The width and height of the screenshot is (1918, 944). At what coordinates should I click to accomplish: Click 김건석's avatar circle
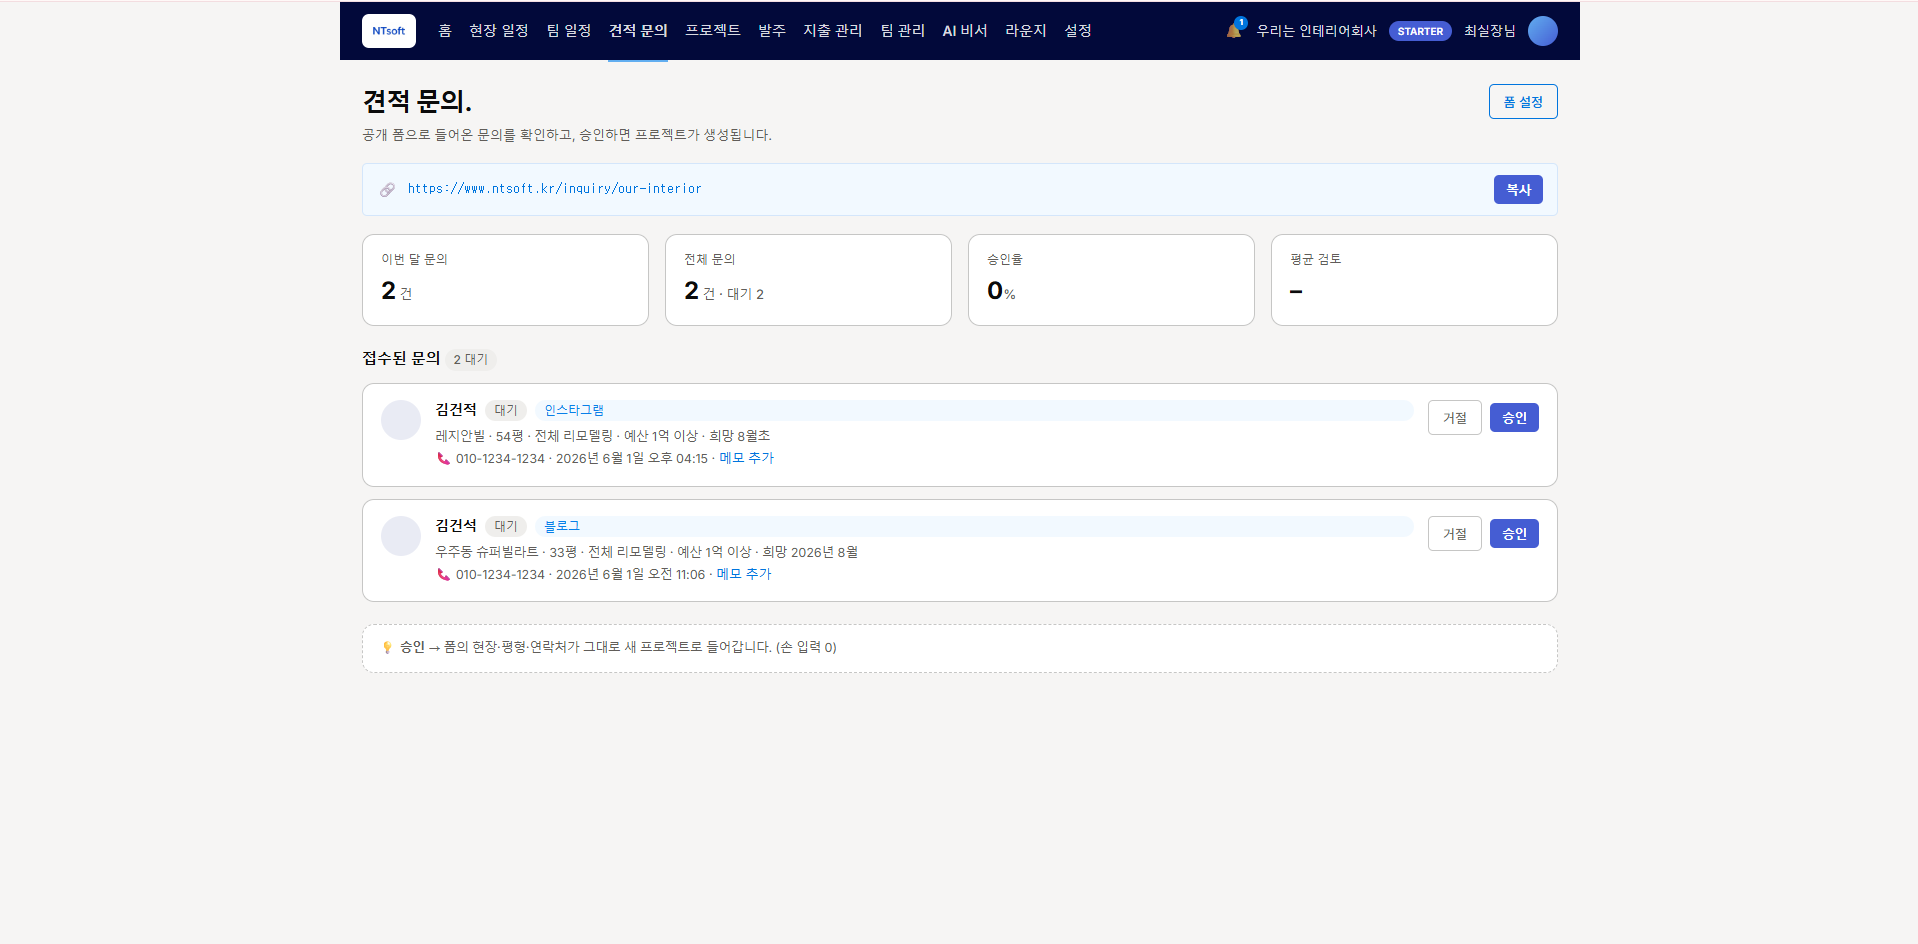click(x=401, y=536)
